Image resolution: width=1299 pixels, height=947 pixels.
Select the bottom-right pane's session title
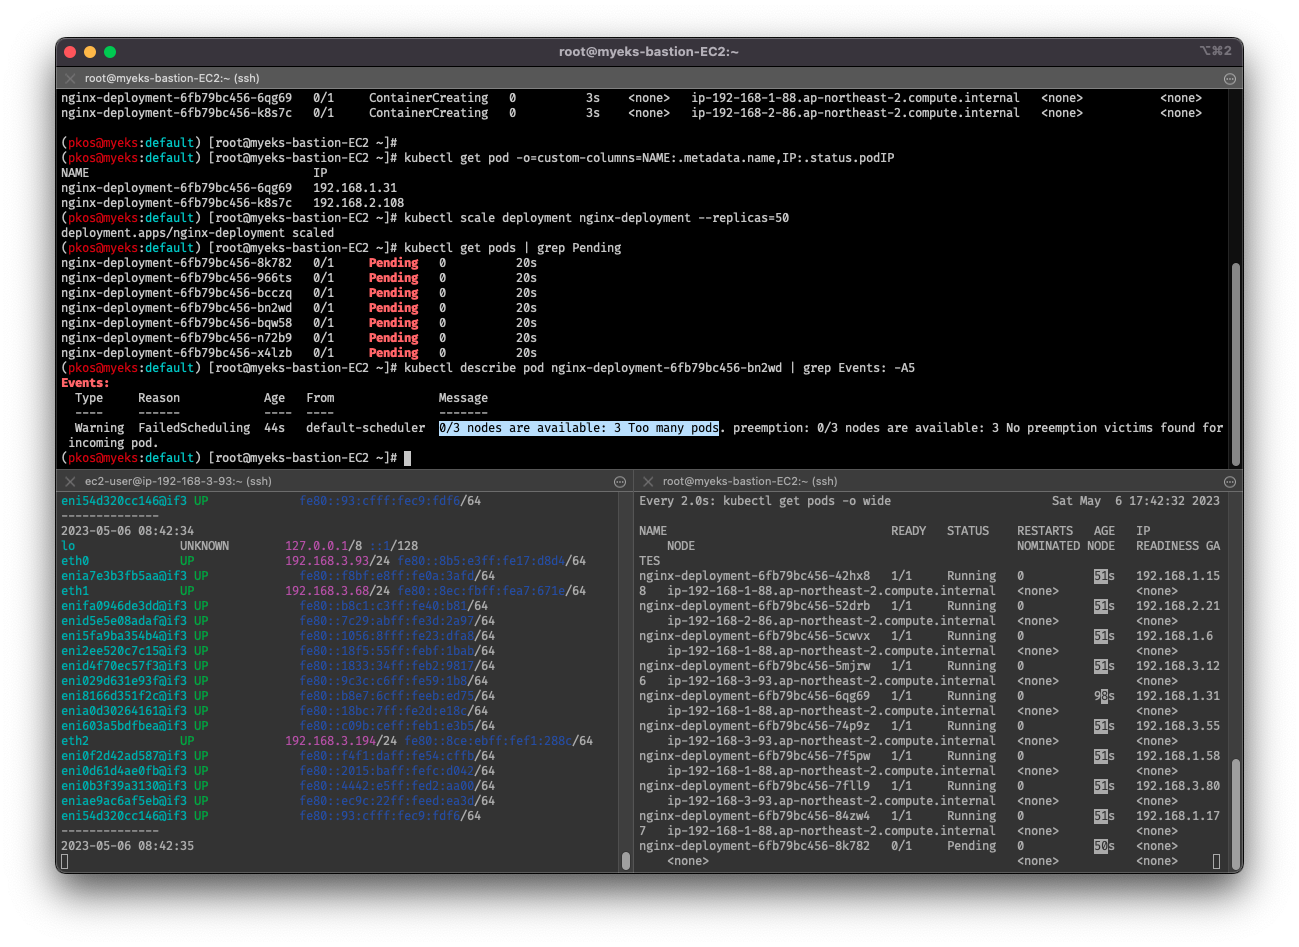click(x=750, y=481)
